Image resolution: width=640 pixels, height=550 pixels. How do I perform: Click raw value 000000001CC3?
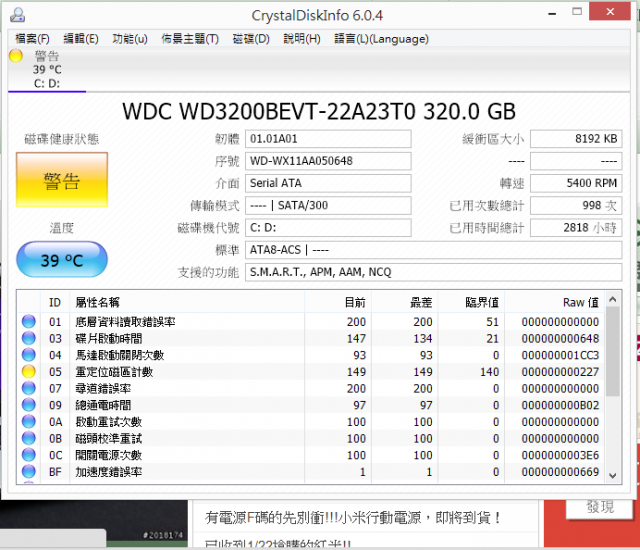[560, 355]
